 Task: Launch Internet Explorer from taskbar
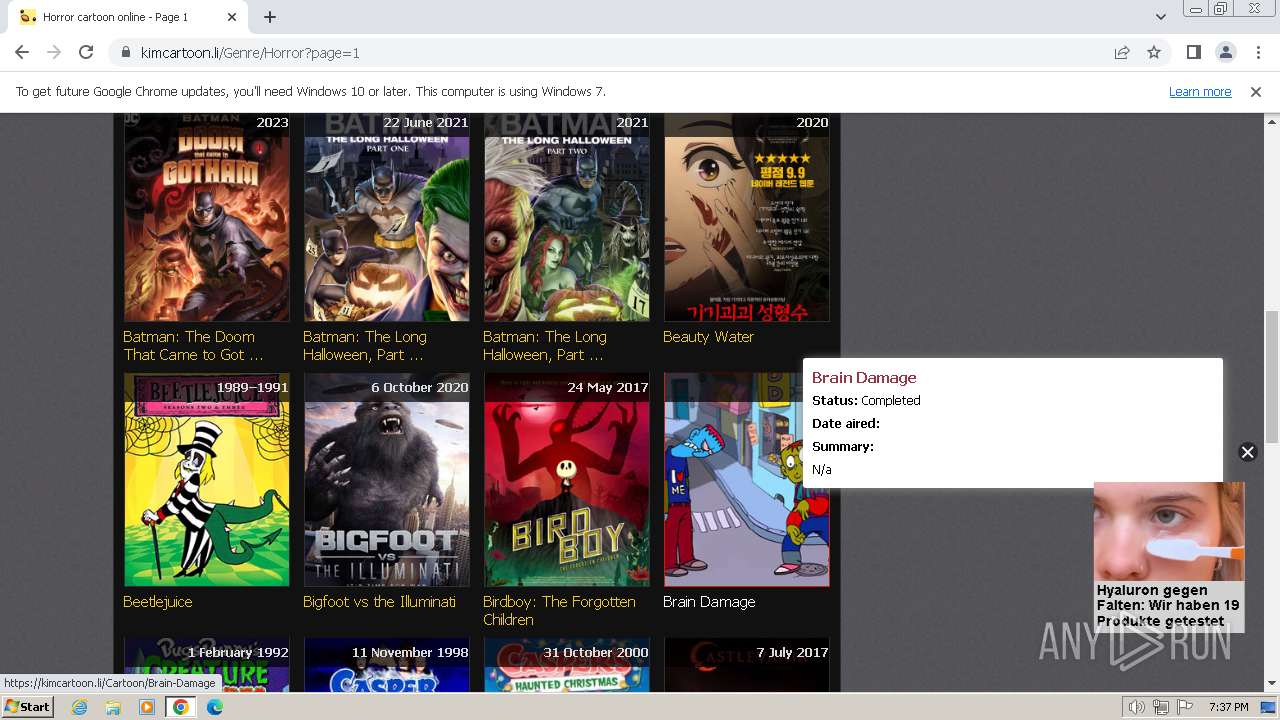pyautogui.click(x=79, y=707)
